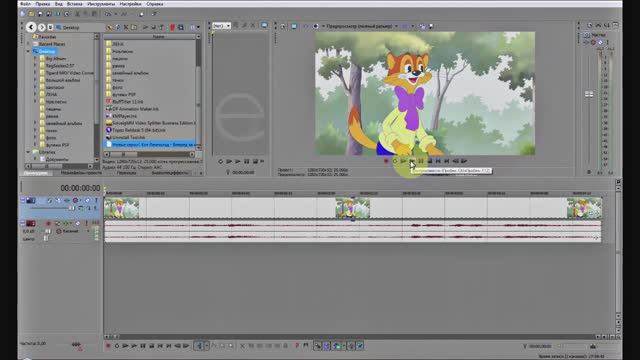The image size is (640, 360).
Task: Click the middle cat clip thumbnail on the video track
Action: pyautogui.click(x=353, y=208)
